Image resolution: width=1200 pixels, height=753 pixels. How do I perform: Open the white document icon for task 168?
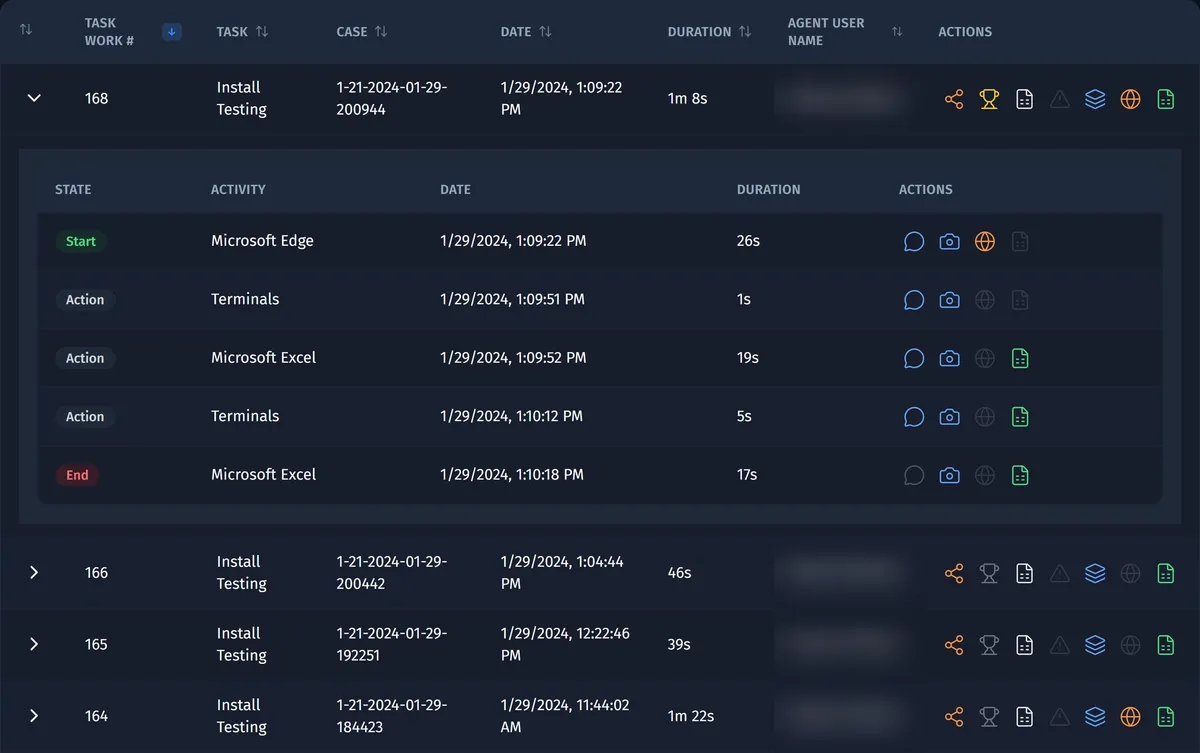[x=1024, y=99]
